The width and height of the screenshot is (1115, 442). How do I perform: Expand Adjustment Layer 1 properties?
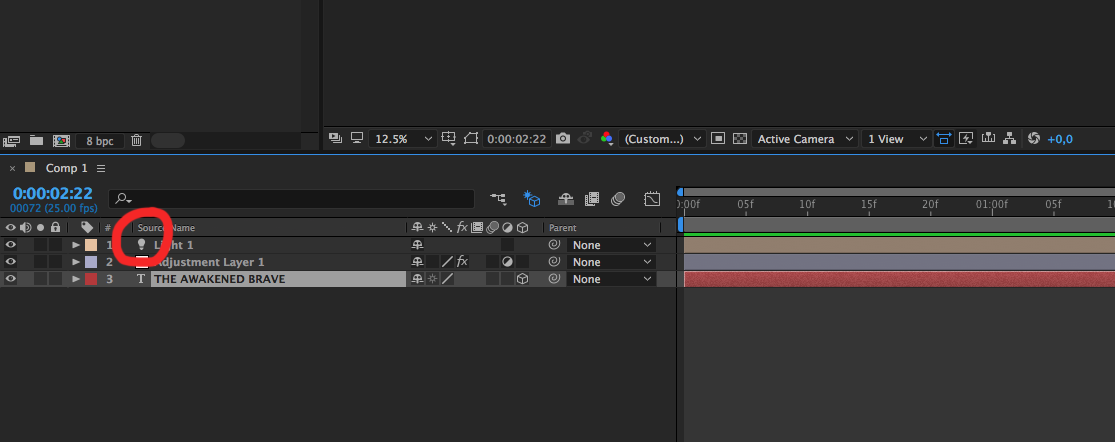pos(76,262)
